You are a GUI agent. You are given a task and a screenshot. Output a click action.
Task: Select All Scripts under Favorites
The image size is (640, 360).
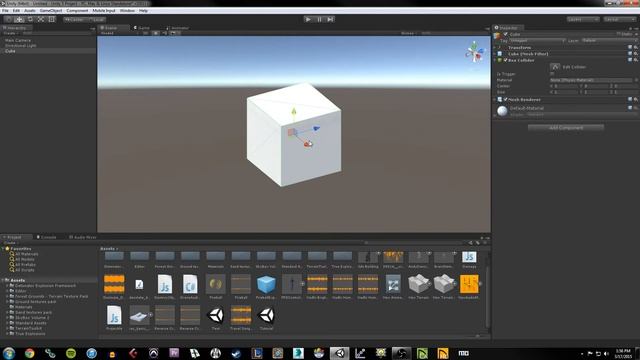point(24,270)
